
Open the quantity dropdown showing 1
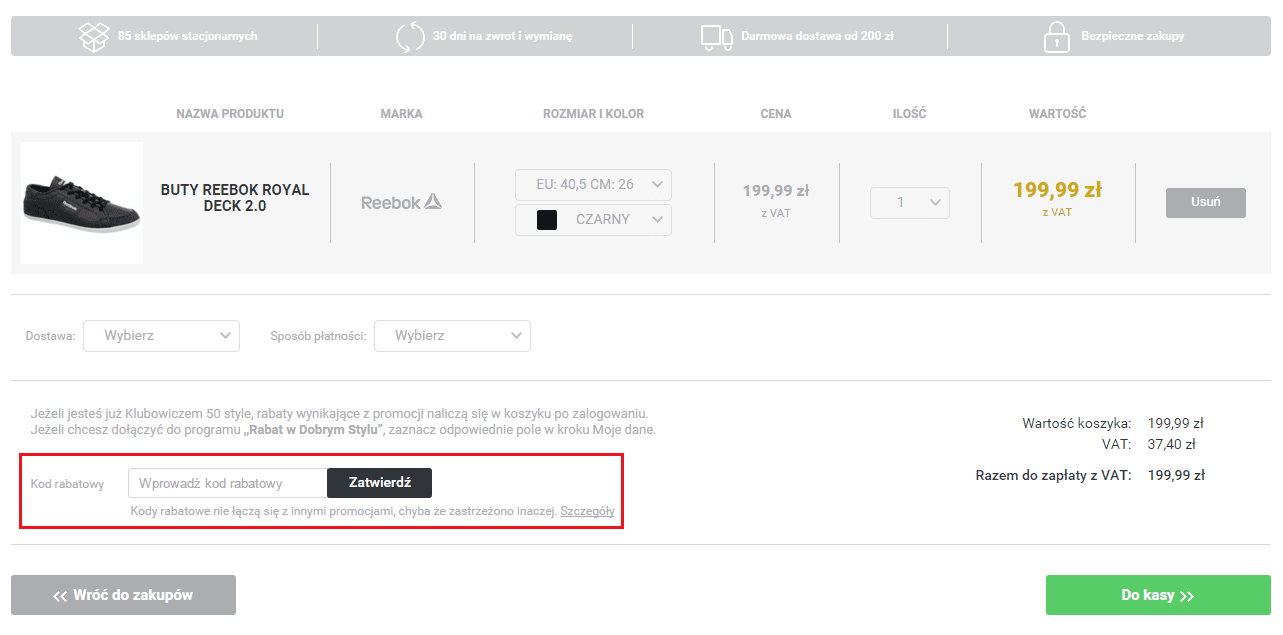[909, 203]
